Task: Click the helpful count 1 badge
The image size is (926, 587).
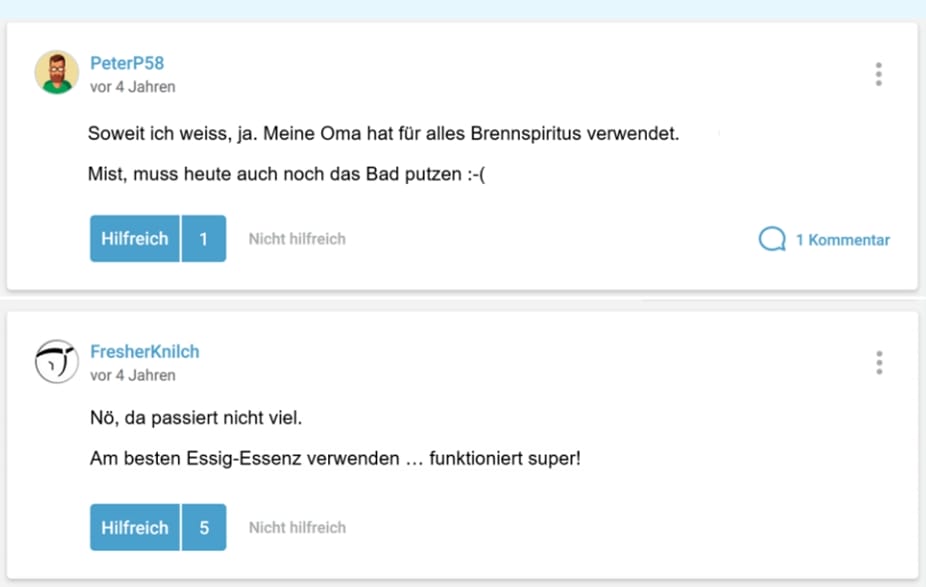Action: tap(204, 239)
